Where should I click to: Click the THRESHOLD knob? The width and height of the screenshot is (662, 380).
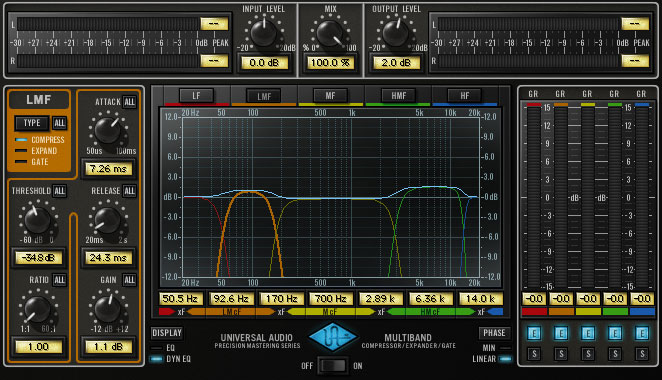click(37, 220)
